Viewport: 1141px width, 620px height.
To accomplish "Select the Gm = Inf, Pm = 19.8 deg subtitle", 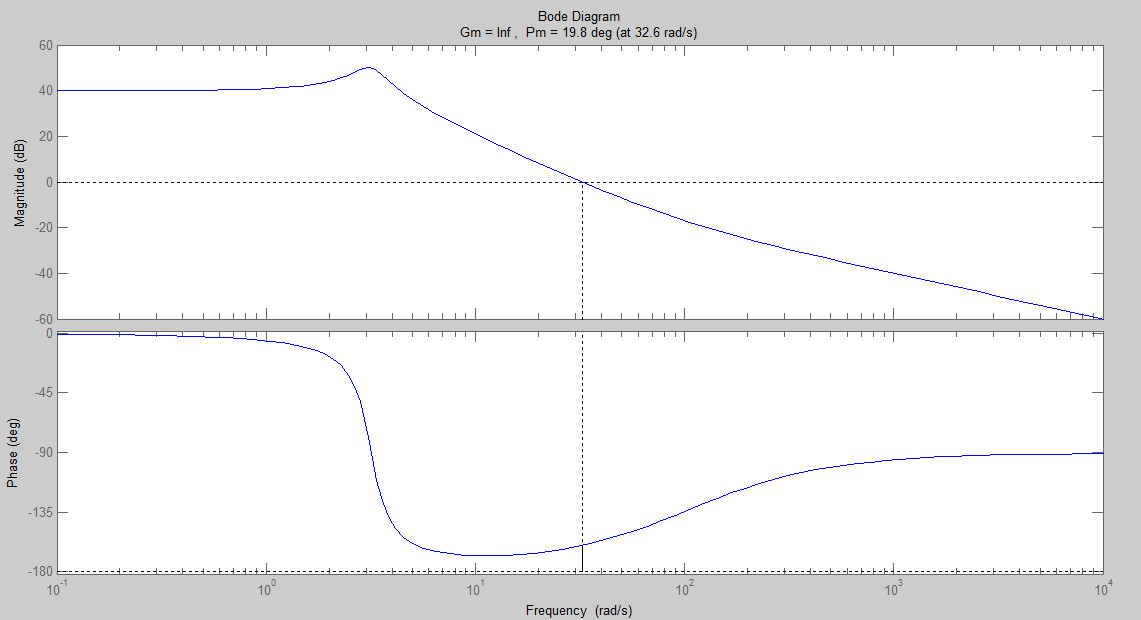I will click(579, 33).
